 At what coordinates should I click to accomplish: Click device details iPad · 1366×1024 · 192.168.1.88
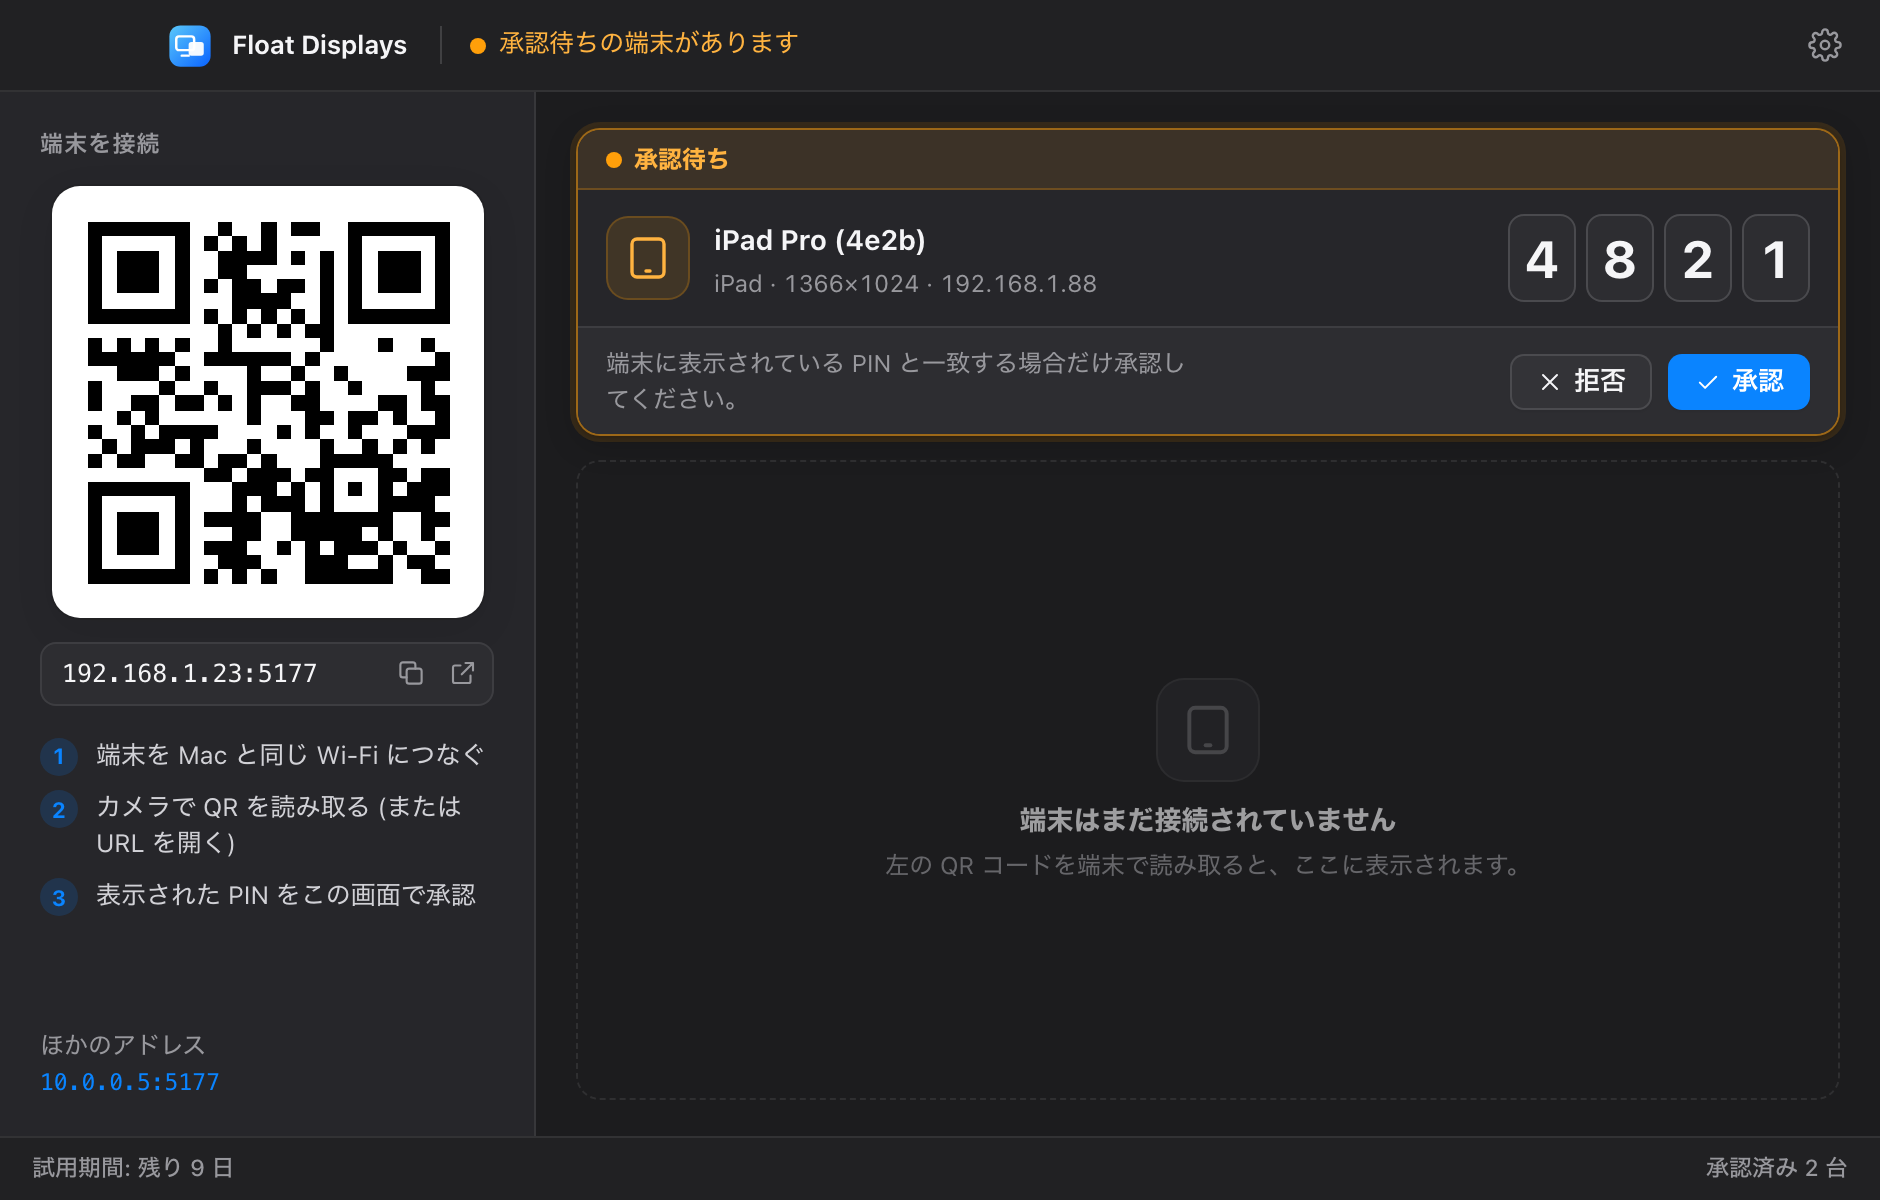click(x=905, y=284)
